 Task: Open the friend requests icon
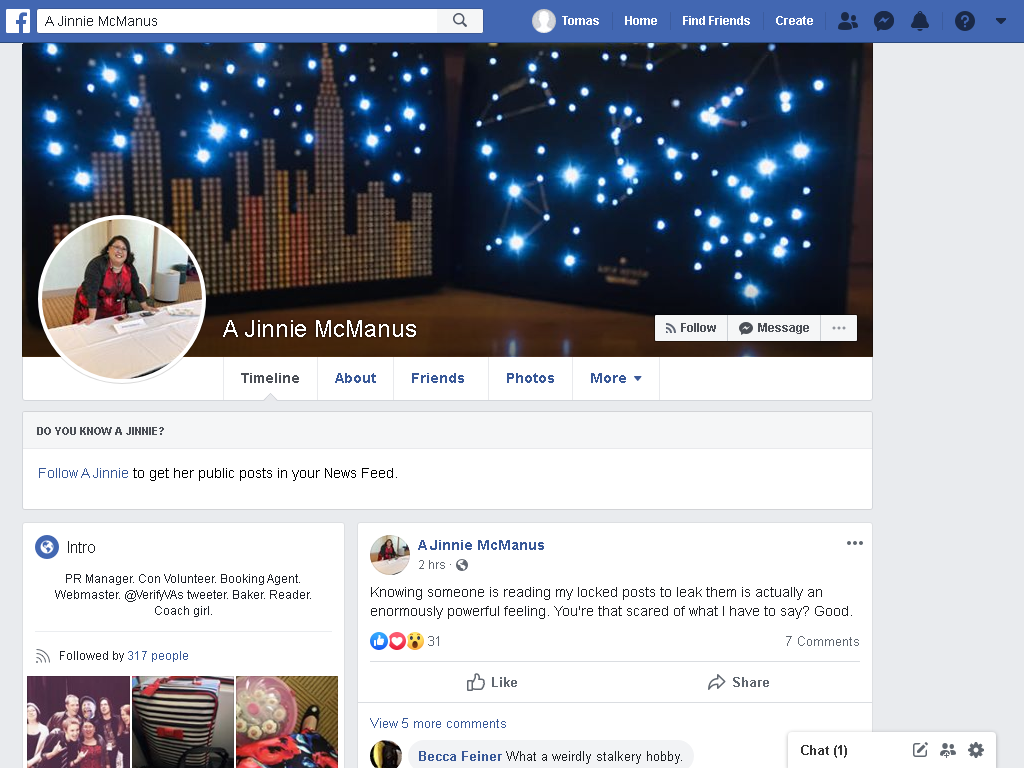coord(848,21)
